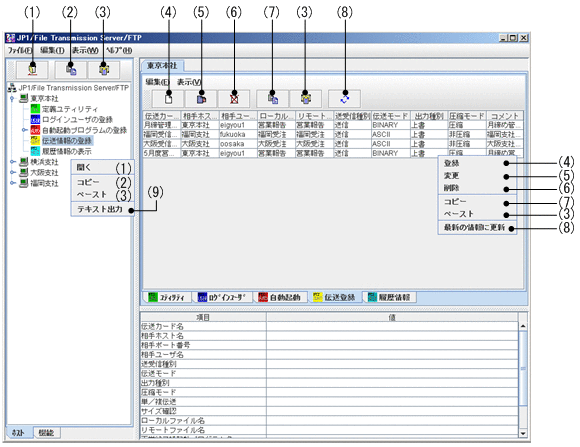Switch to the 自動起動 bottom tab
580x447 pixels.
[280, 297]
